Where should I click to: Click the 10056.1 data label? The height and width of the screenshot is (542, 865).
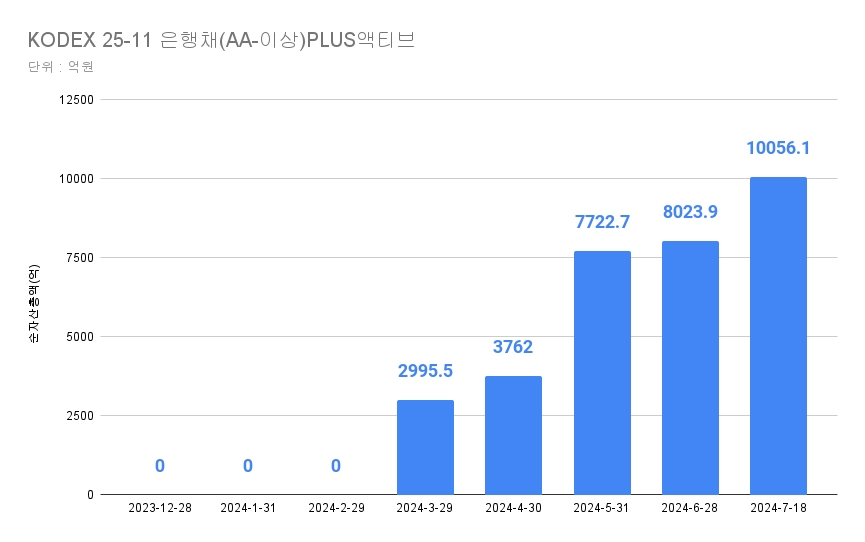click(x=778, y=148)
